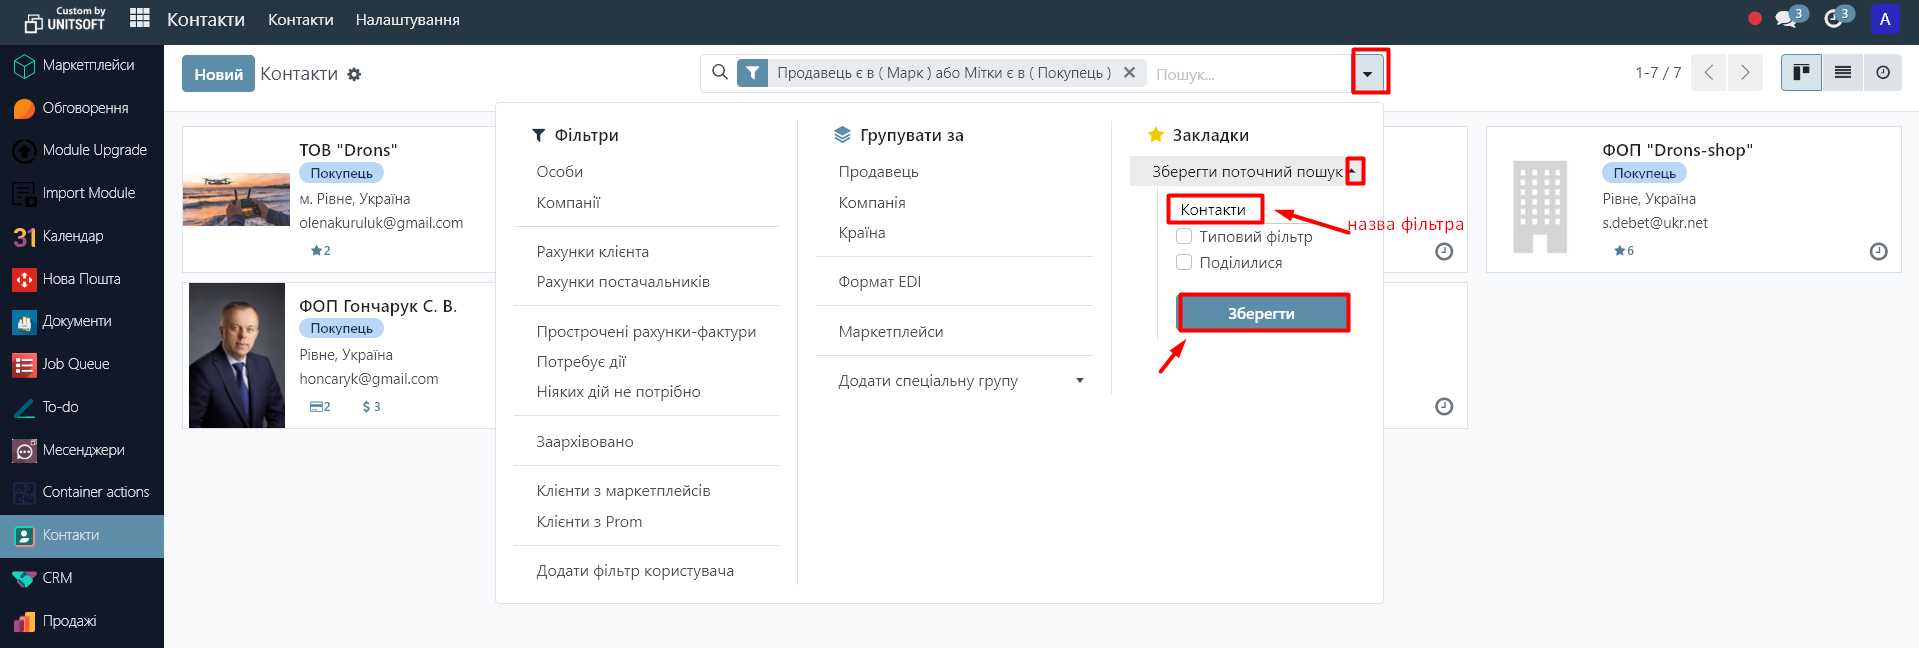Group contacts by Країна
This screenshot has height=648, width=1919.
(x=862, y=233)
